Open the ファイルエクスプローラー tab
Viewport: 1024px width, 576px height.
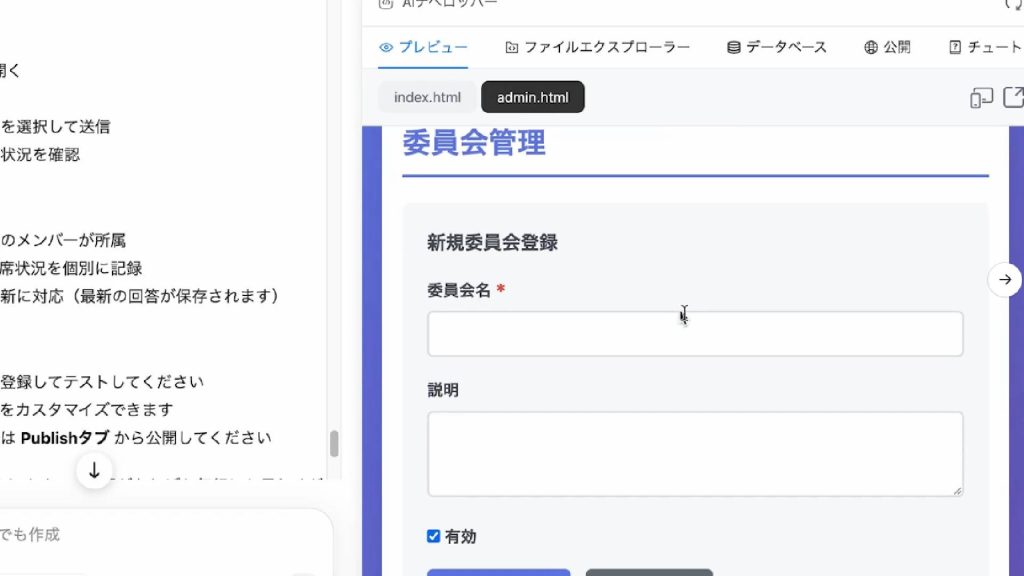(606, 47)
